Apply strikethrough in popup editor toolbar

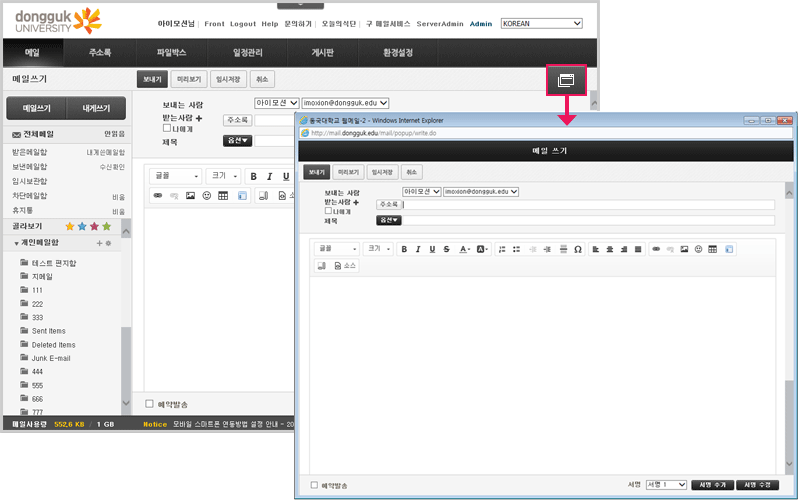(446, 249)
